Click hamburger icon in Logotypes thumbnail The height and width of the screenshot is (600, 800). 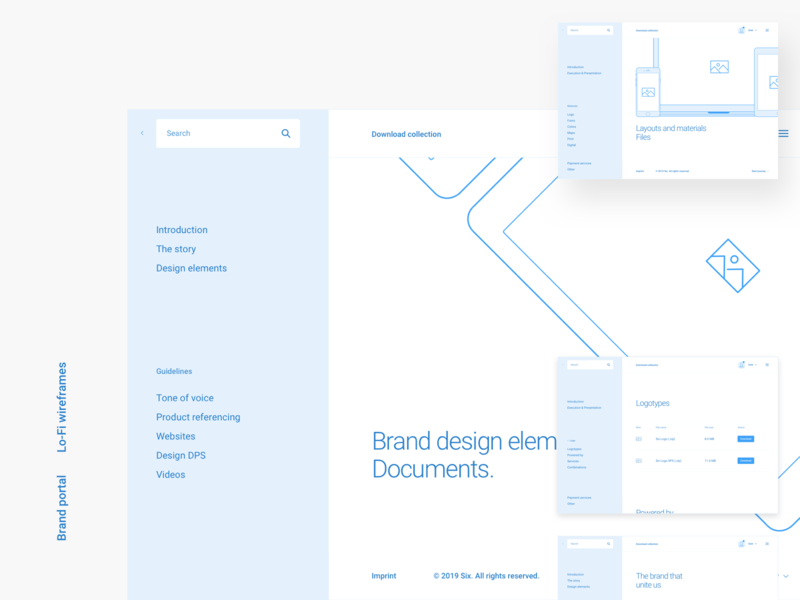tap(767, 365)
